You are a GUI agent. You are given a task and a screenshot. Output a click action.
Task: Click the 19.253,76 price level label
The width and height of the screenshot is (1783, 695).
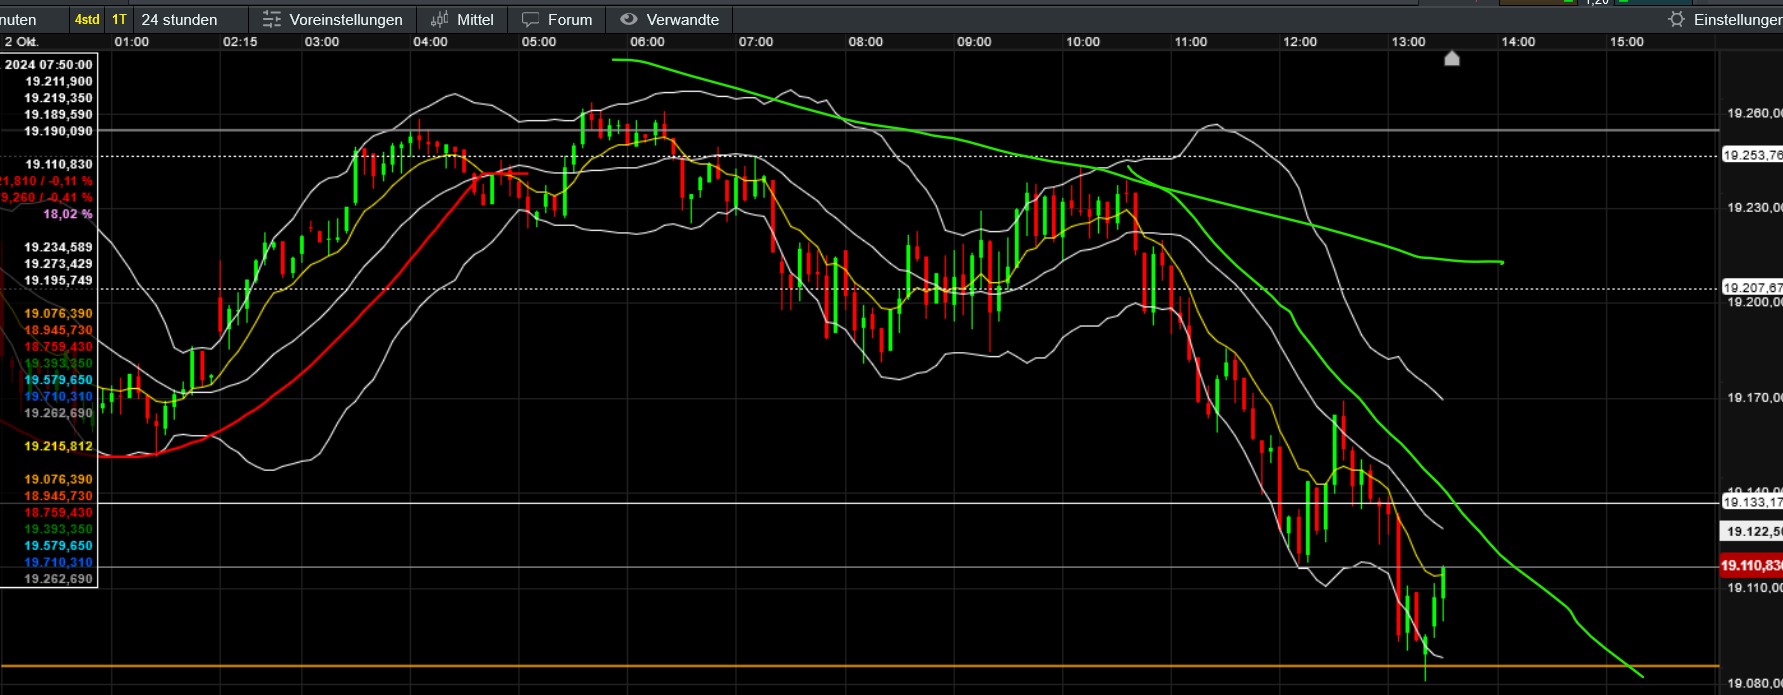[1751, 155]
